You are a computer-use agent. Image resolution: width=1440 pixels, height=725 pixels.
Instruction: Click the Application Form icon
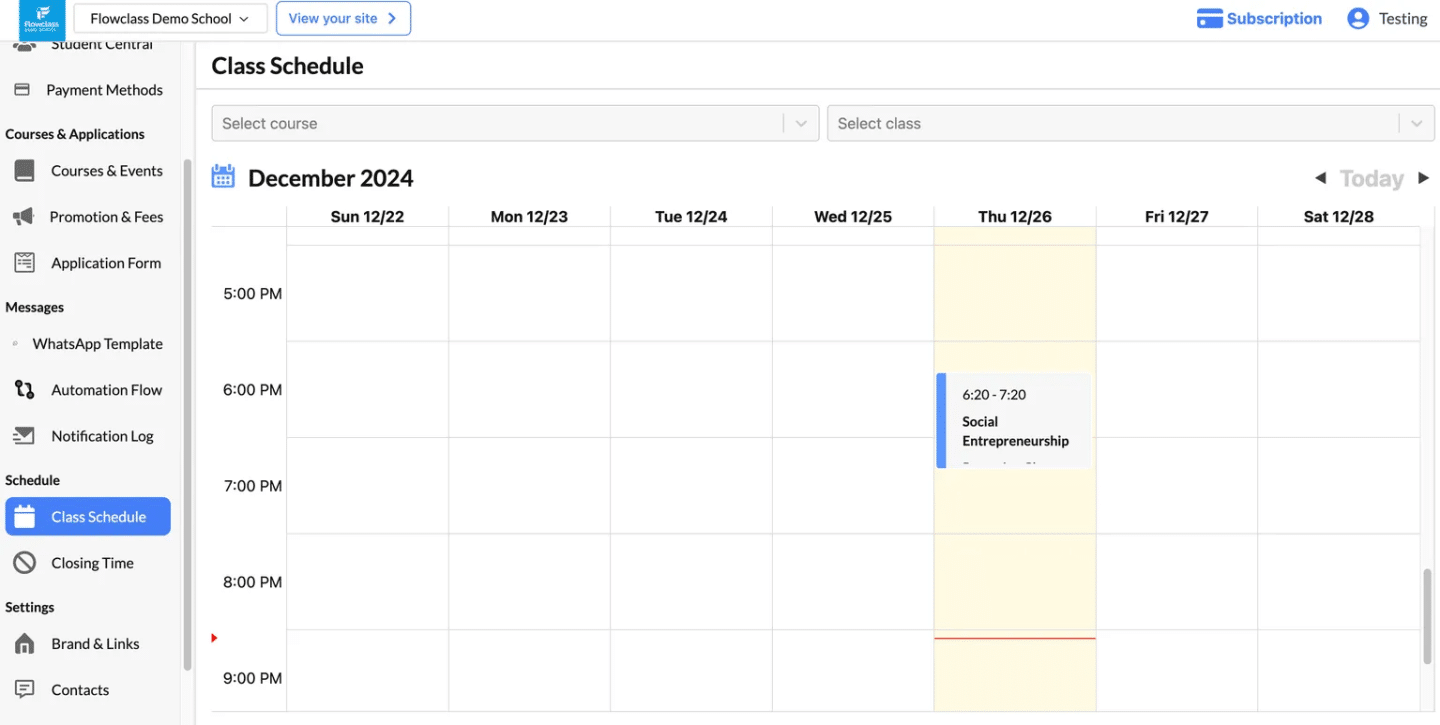click(x=24, y=263)
